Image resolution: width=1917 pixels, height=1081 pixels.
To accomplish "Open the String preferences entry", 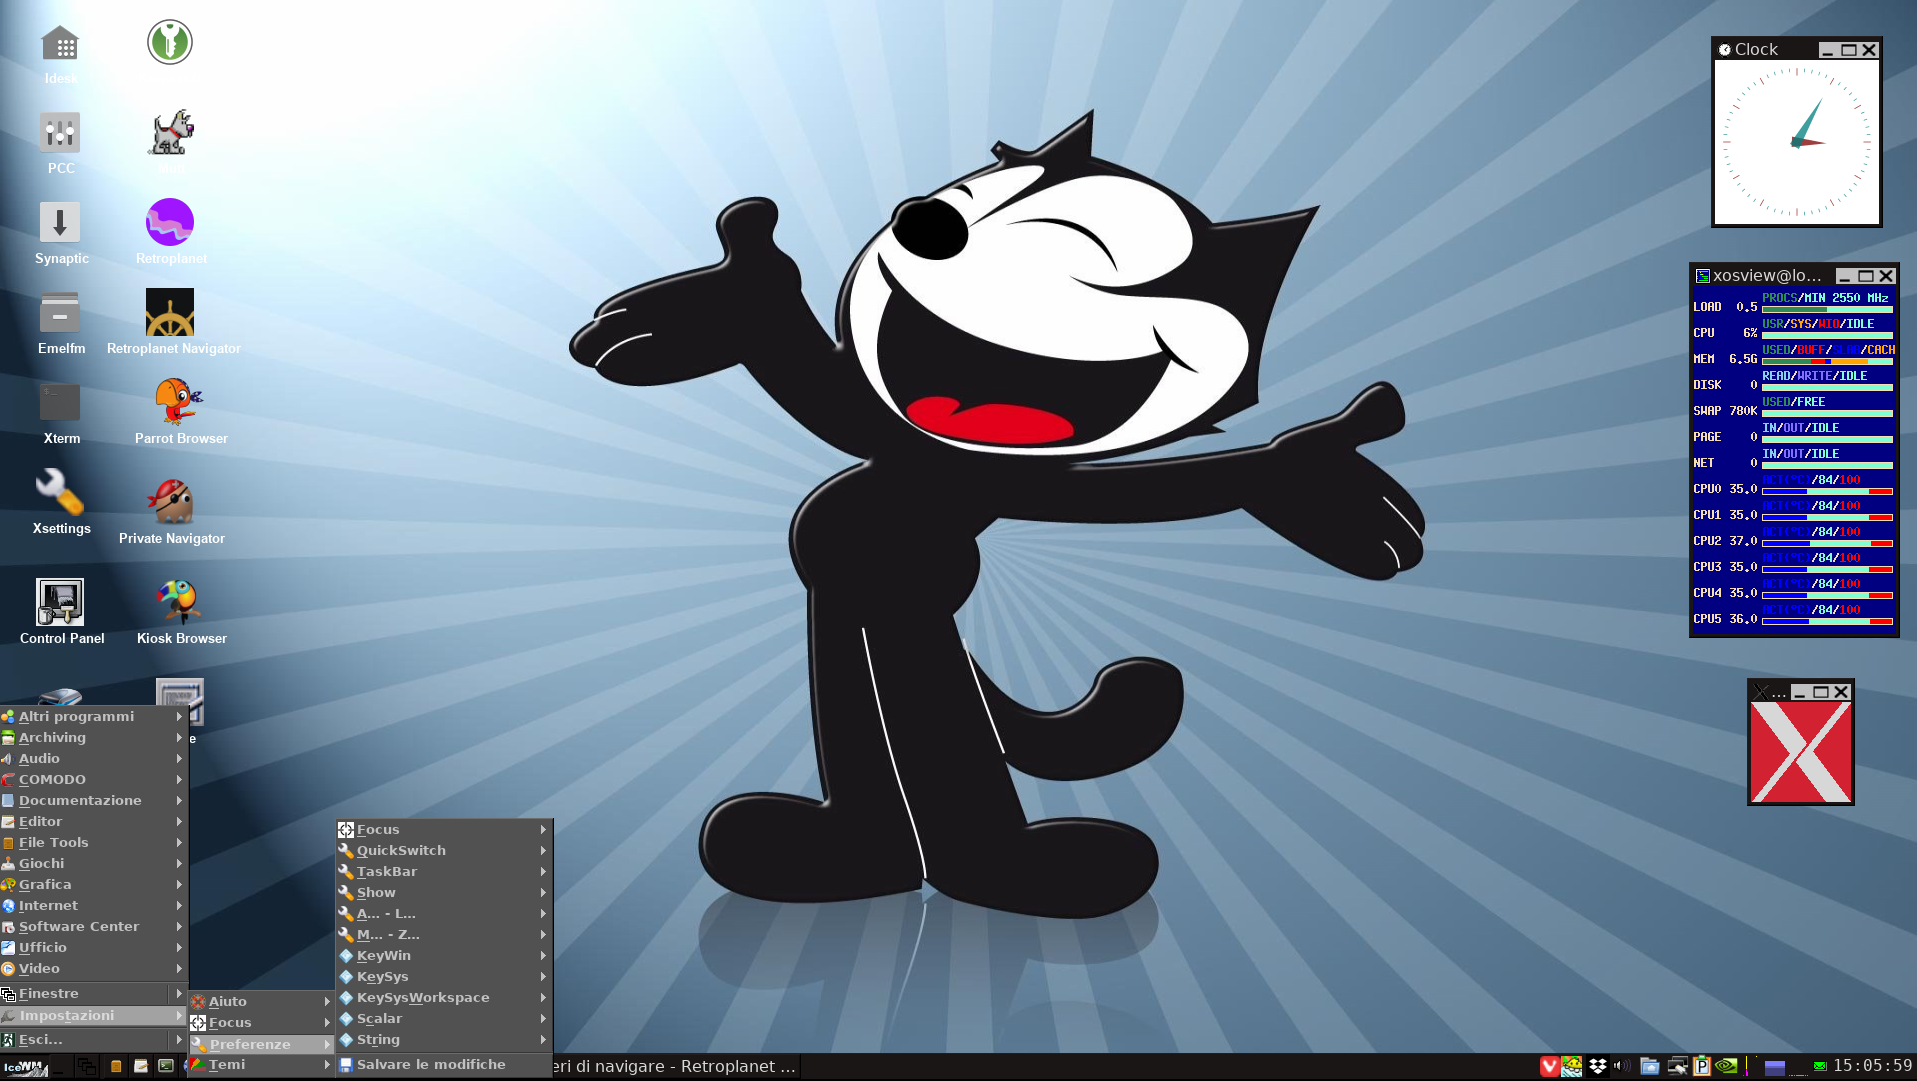I will tap(444, 1039).
